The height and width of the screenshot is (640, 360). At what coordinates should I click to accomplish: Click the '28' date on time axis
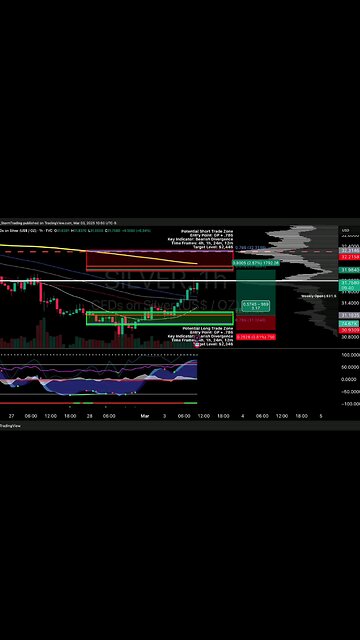89,416
